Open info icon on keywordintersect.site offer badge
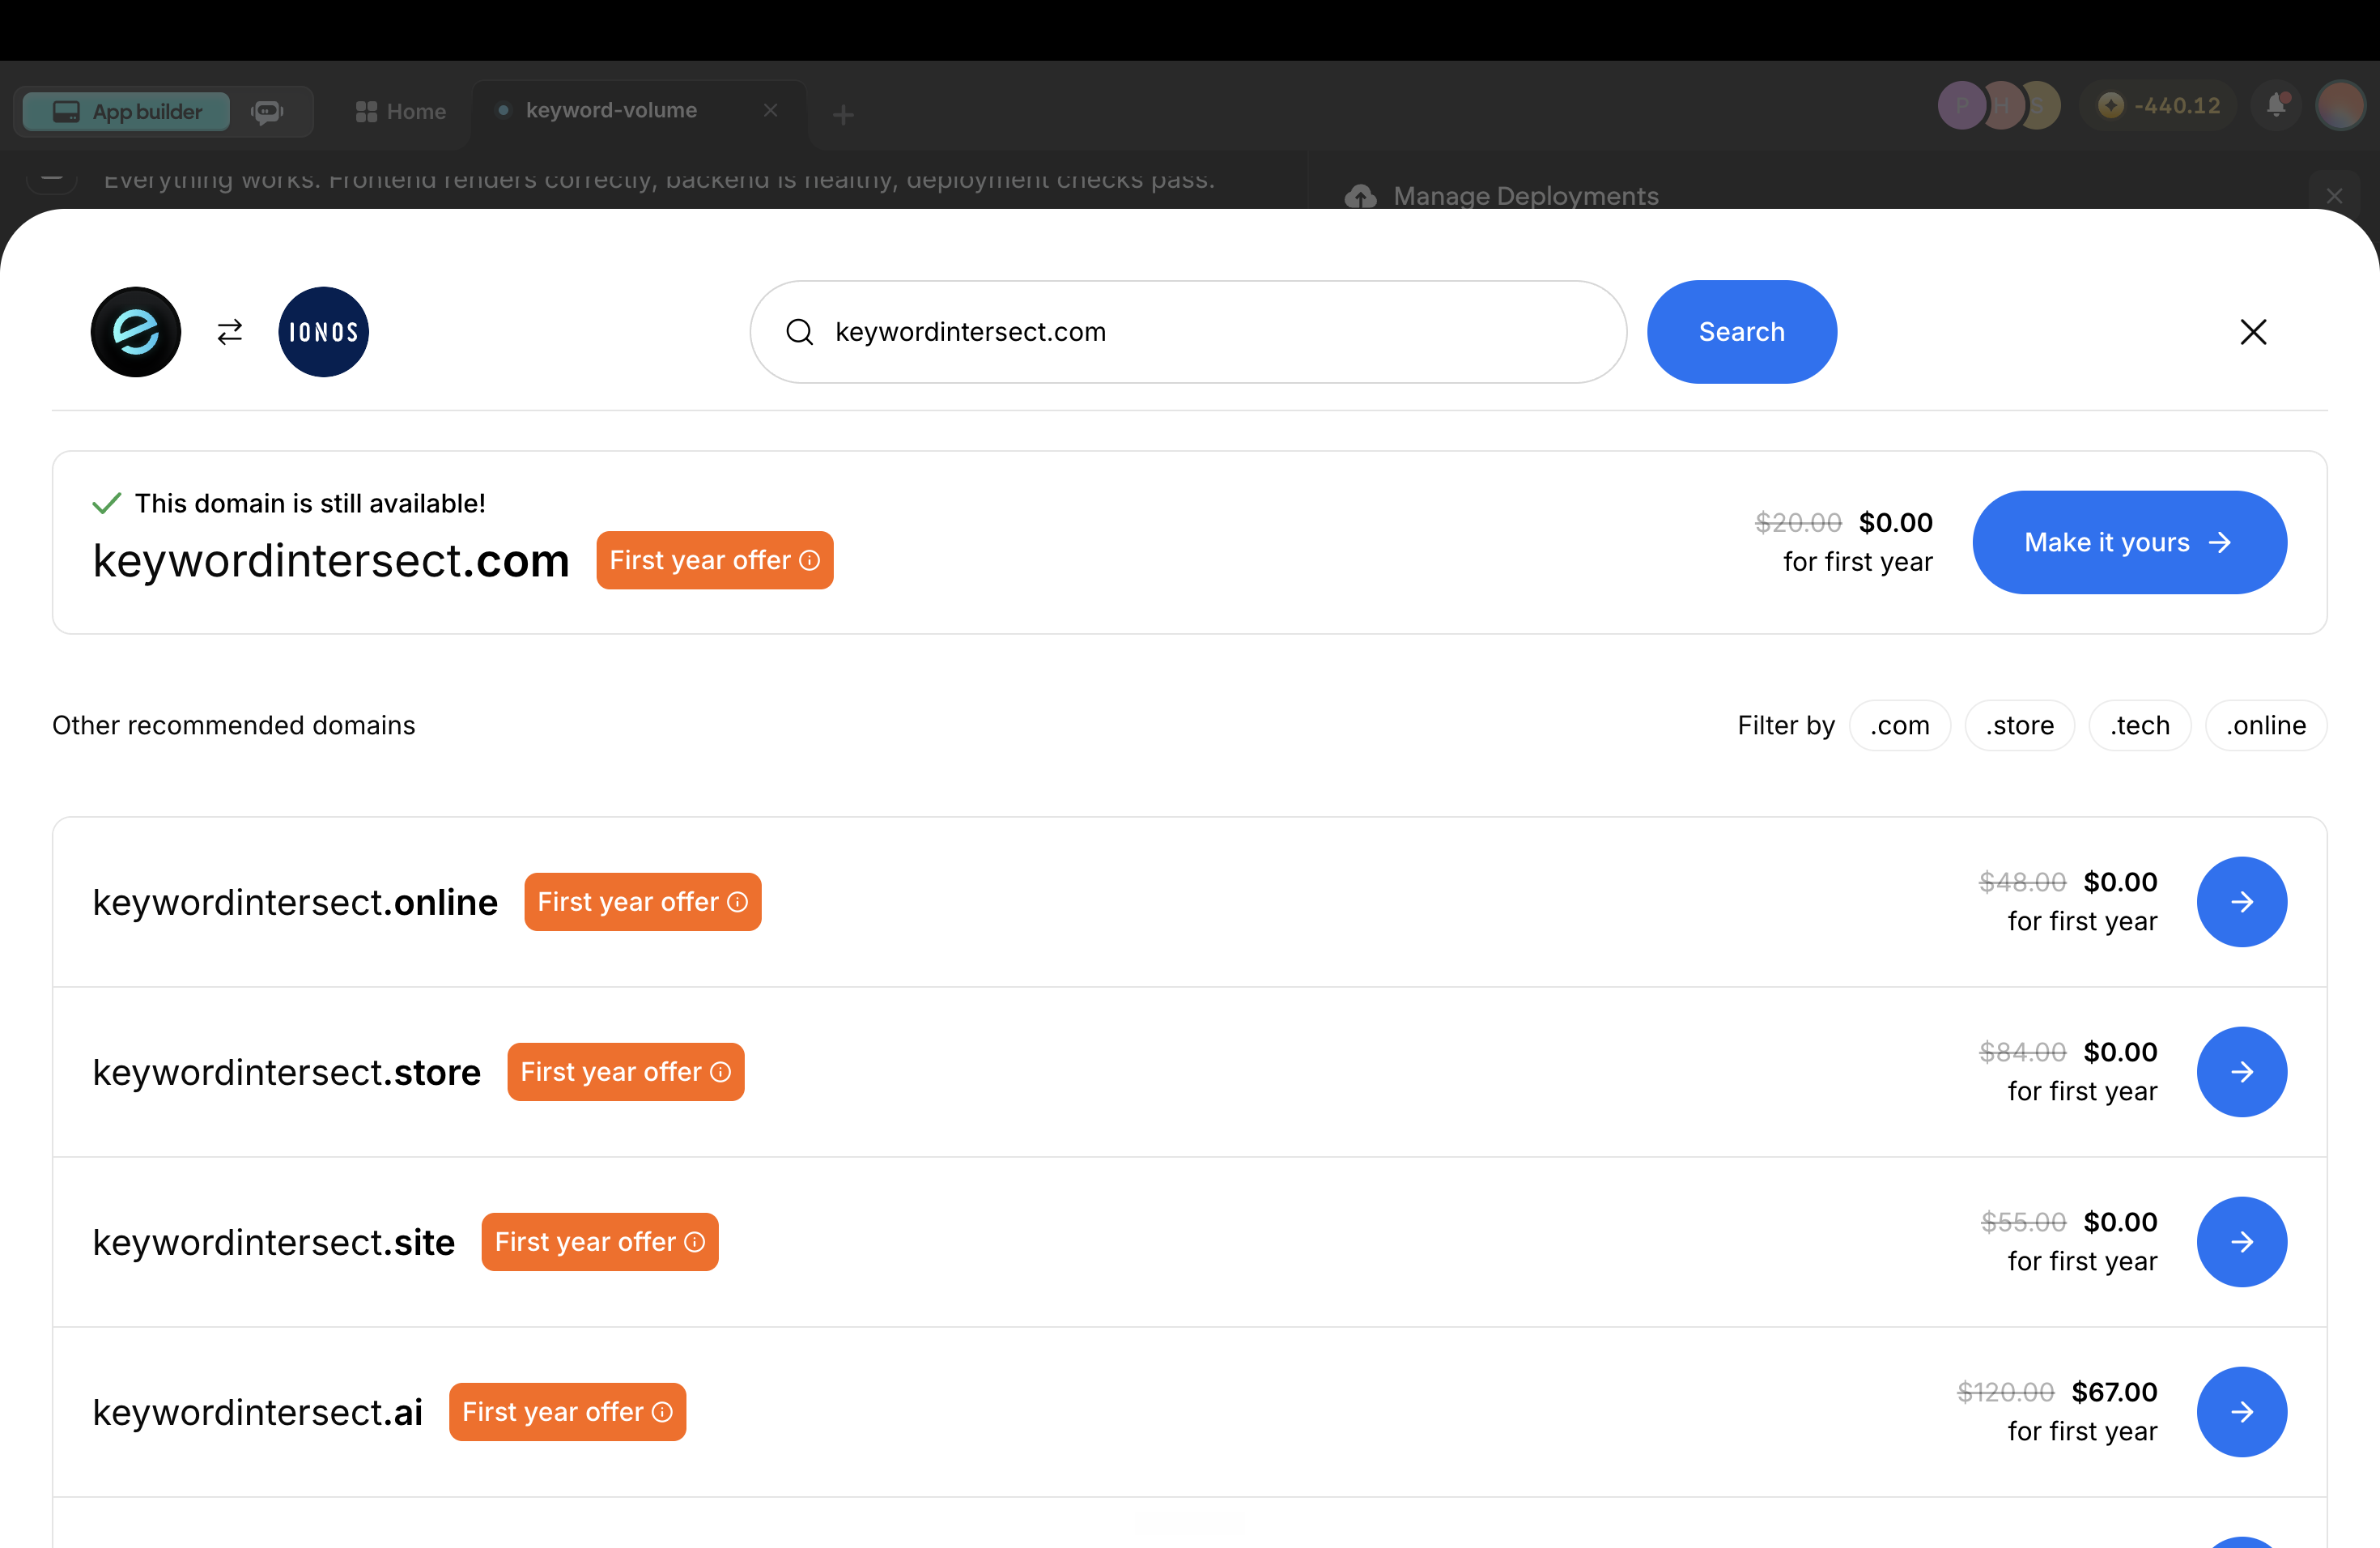The image size is (2380, 1548). (x=695, y=1242)
